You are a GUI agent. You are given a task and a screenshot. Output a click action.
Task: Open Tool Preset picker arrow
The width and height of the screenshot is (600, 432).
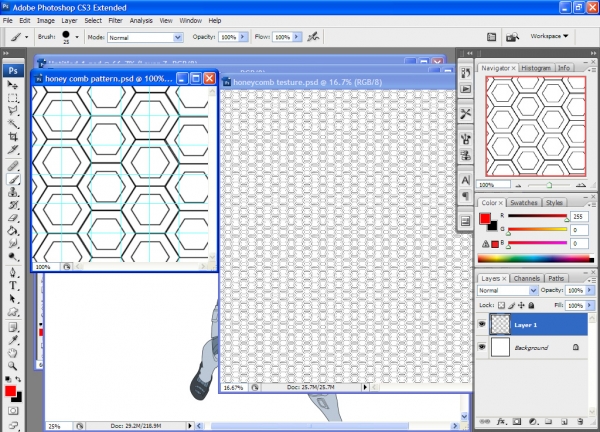pyautogui.click(x=26, y=37)
